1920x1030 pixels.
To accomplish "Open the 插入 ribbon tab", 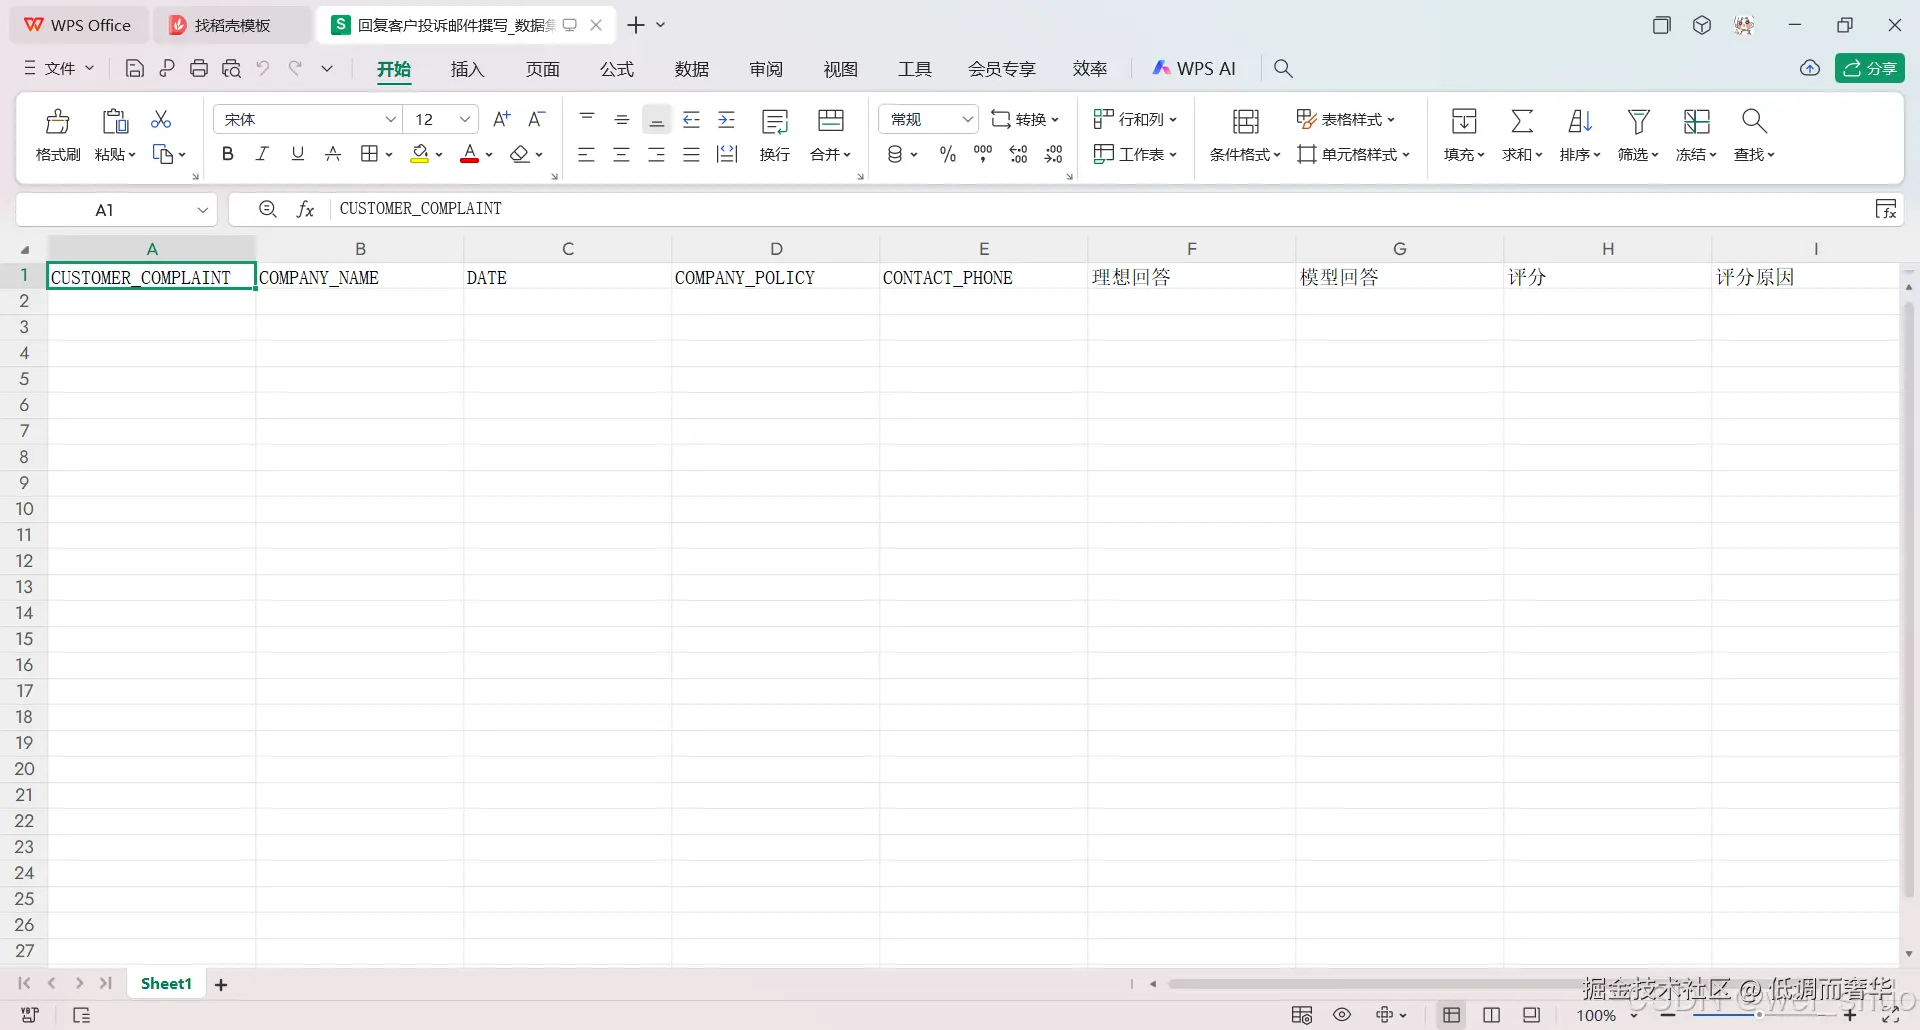I will [x=467, y=69].
